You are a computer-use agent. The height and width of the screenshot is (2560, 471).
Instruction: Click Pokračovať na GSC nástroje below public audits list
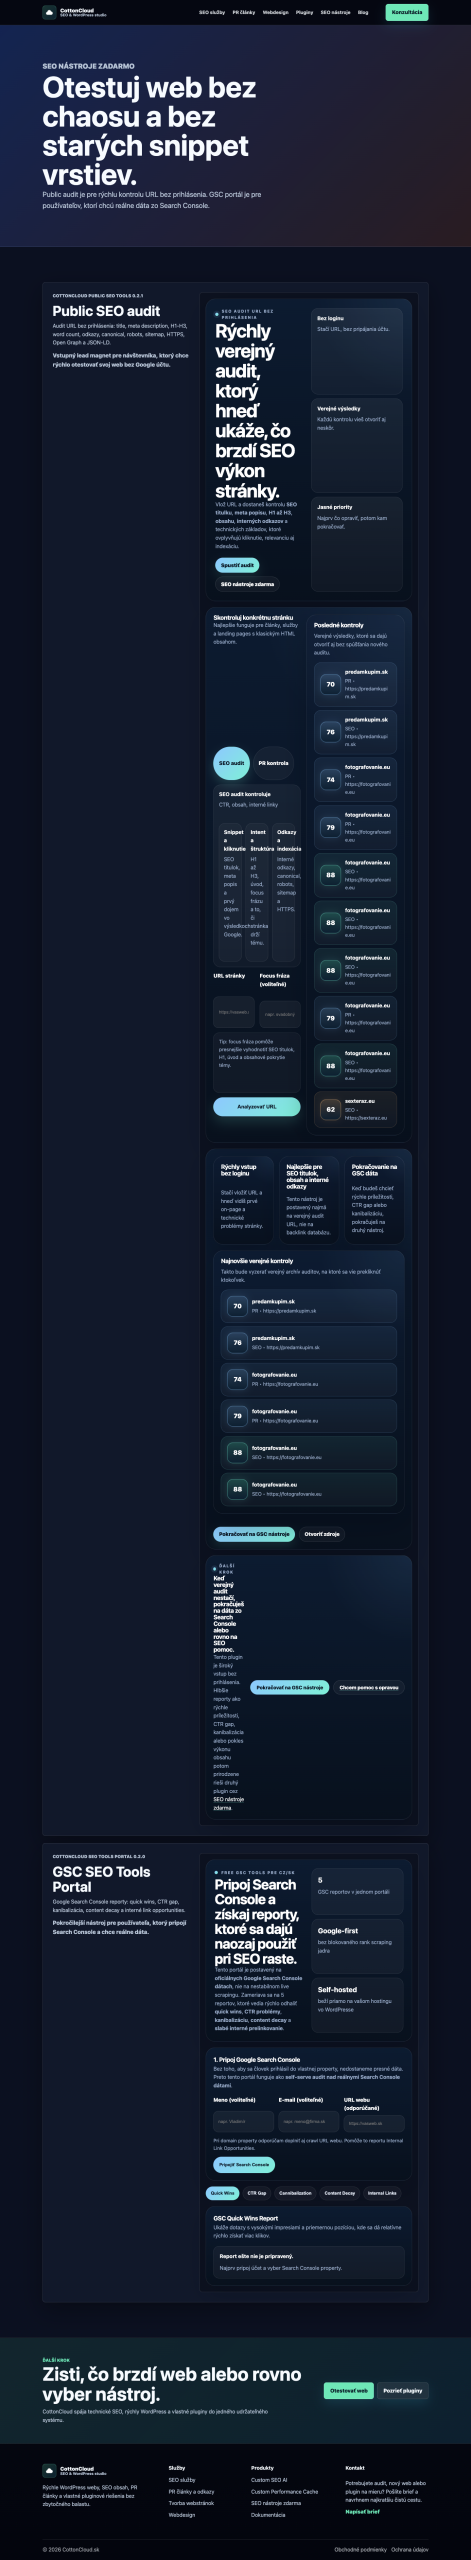[254, 1534]
